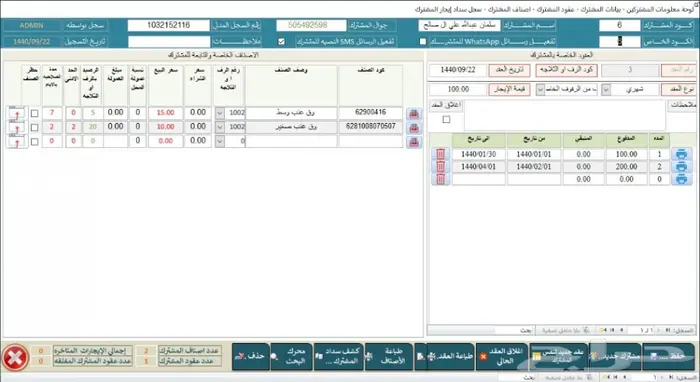Screen dimensions: 700x382
Task: Click the طباعة الأصناف print items button
Action: (389, 357)
